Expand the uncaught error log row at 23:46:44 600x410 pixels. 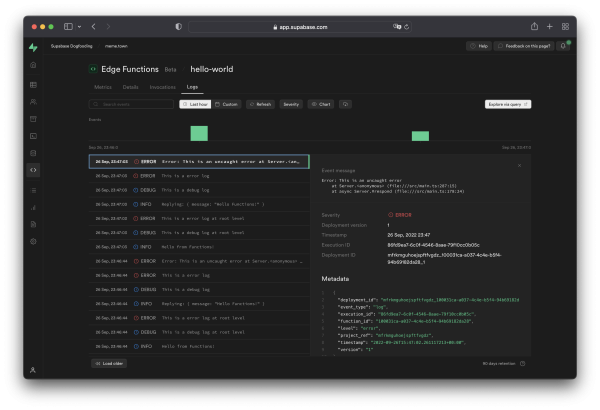(200, 260)
